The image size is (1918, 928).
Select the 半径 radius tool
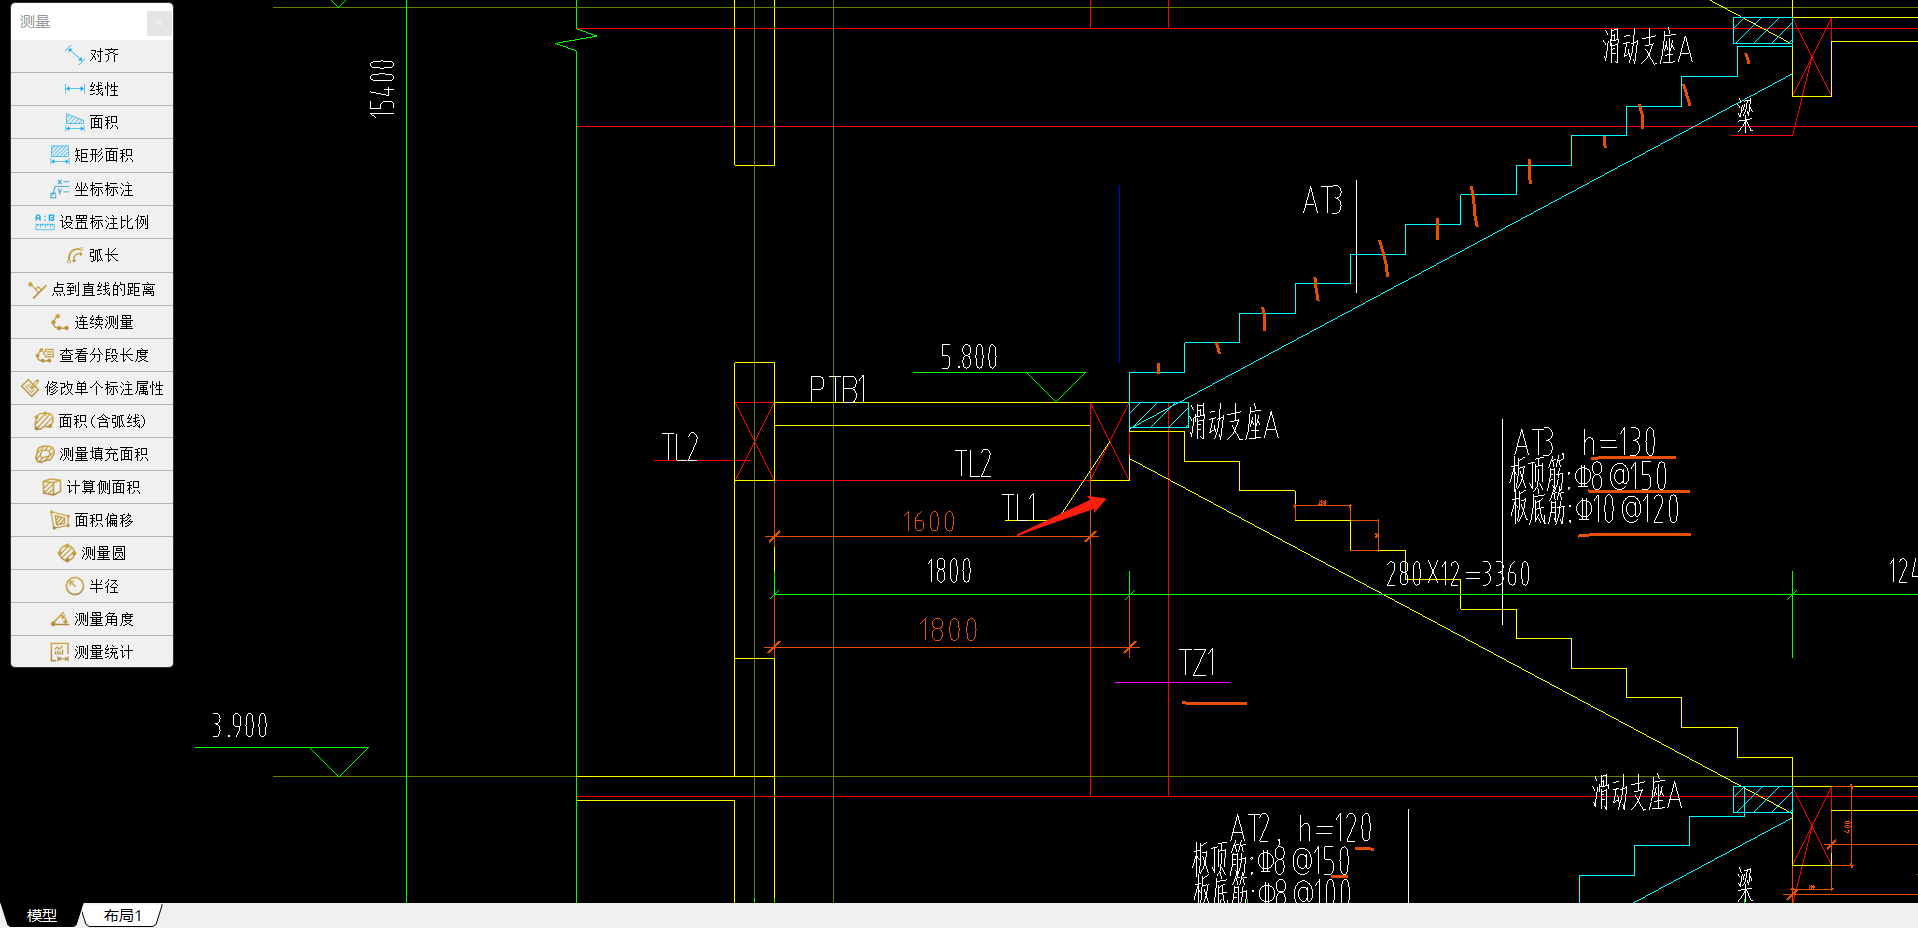(92, 586)
